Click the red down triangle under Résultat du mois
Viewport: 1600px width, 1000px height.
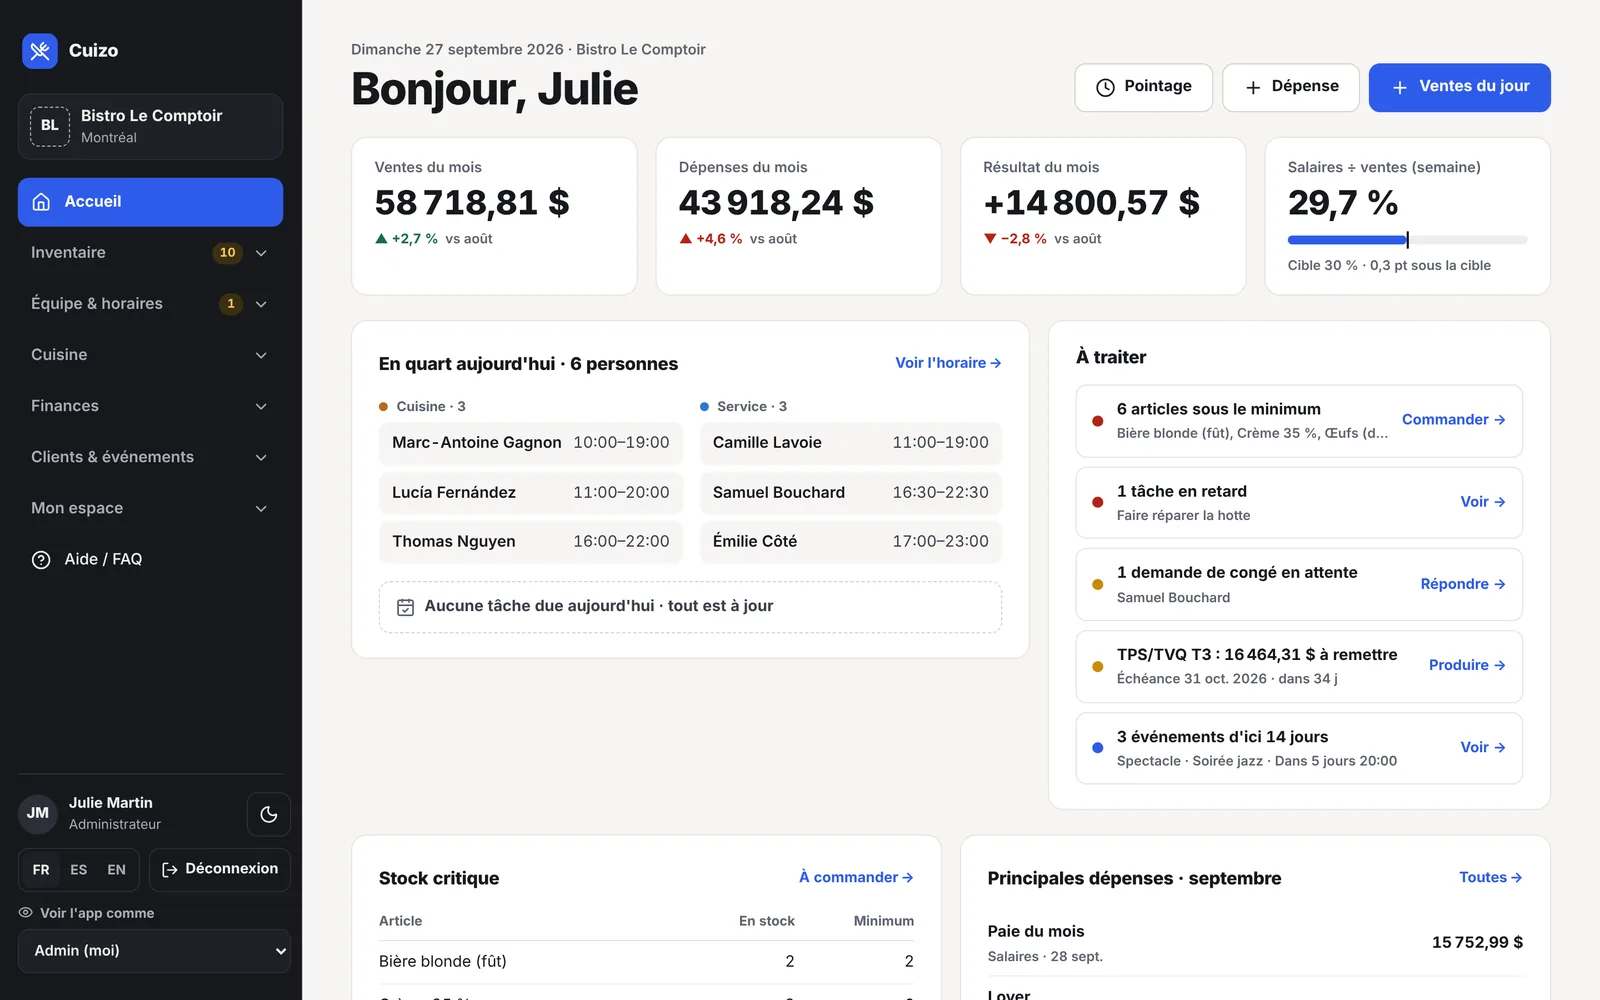(x=990, y=239)
